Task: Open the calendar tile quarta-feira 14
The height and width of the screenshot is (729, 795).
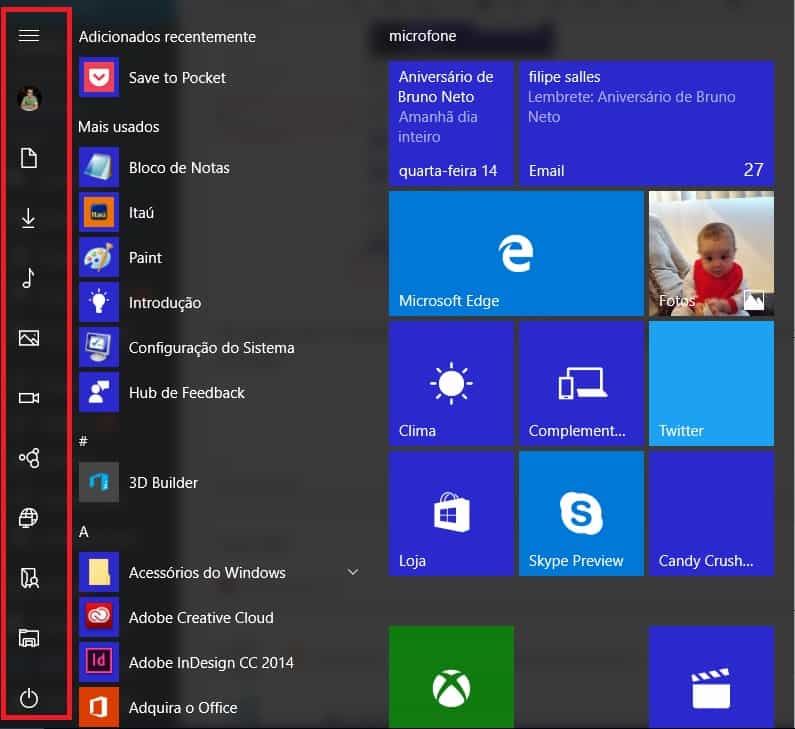Action: (451, 123)
